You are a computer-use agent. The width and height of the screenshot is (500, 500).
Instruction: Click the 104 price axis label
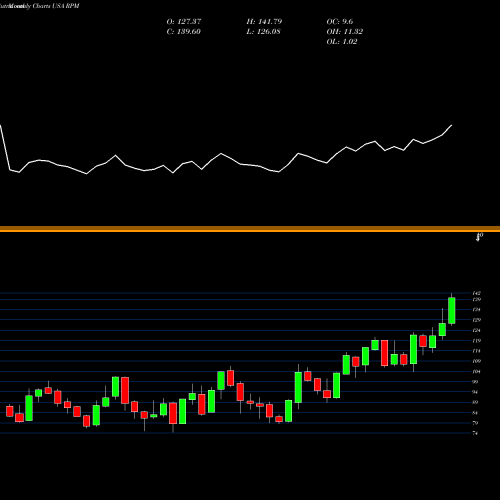pyautogui.click(x=477, y=371)
